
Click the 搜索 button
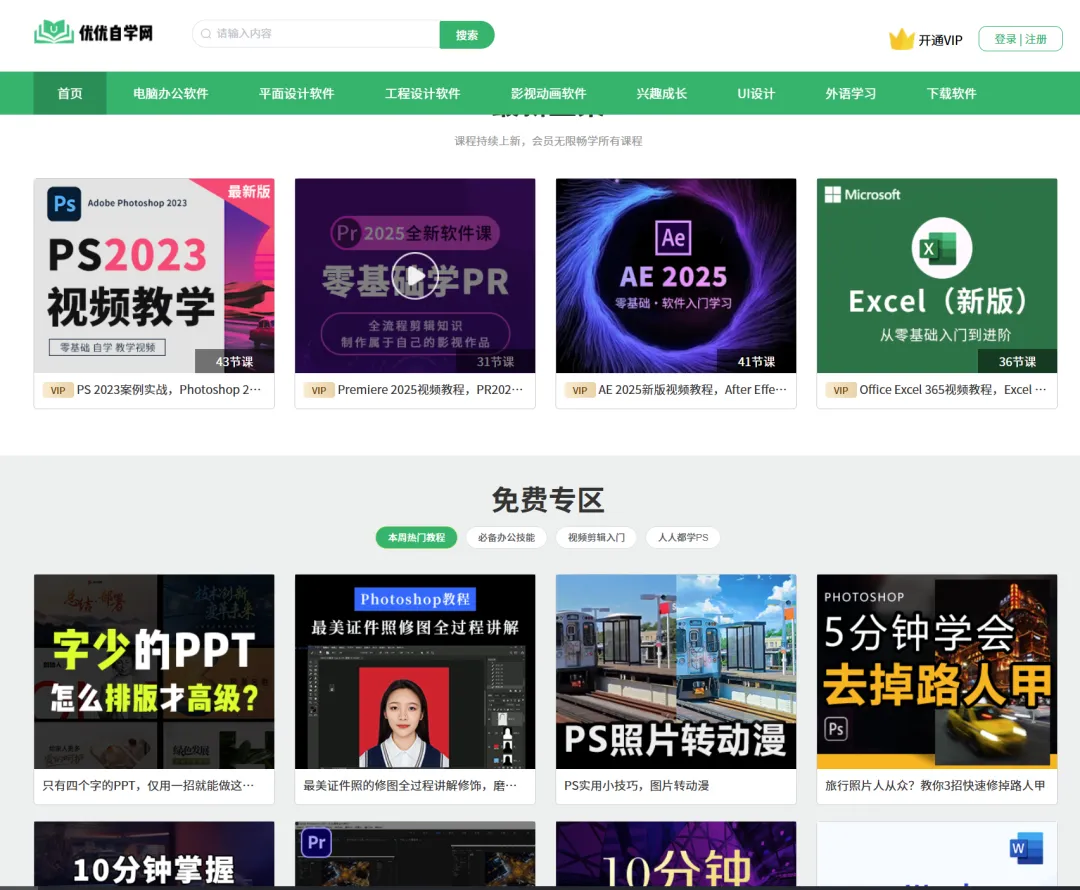(x=466, y=34)
